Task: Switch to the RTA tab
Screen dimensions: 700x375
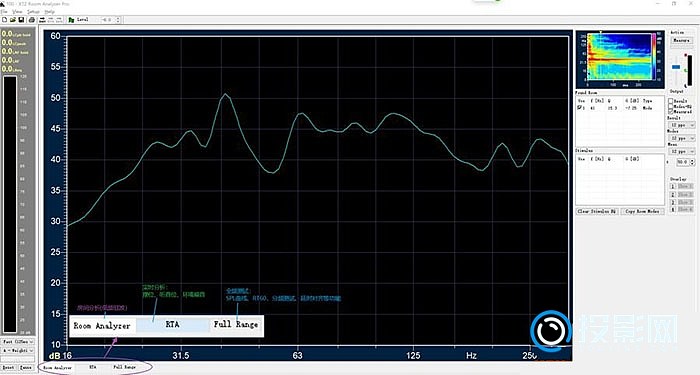Action: 92,367
